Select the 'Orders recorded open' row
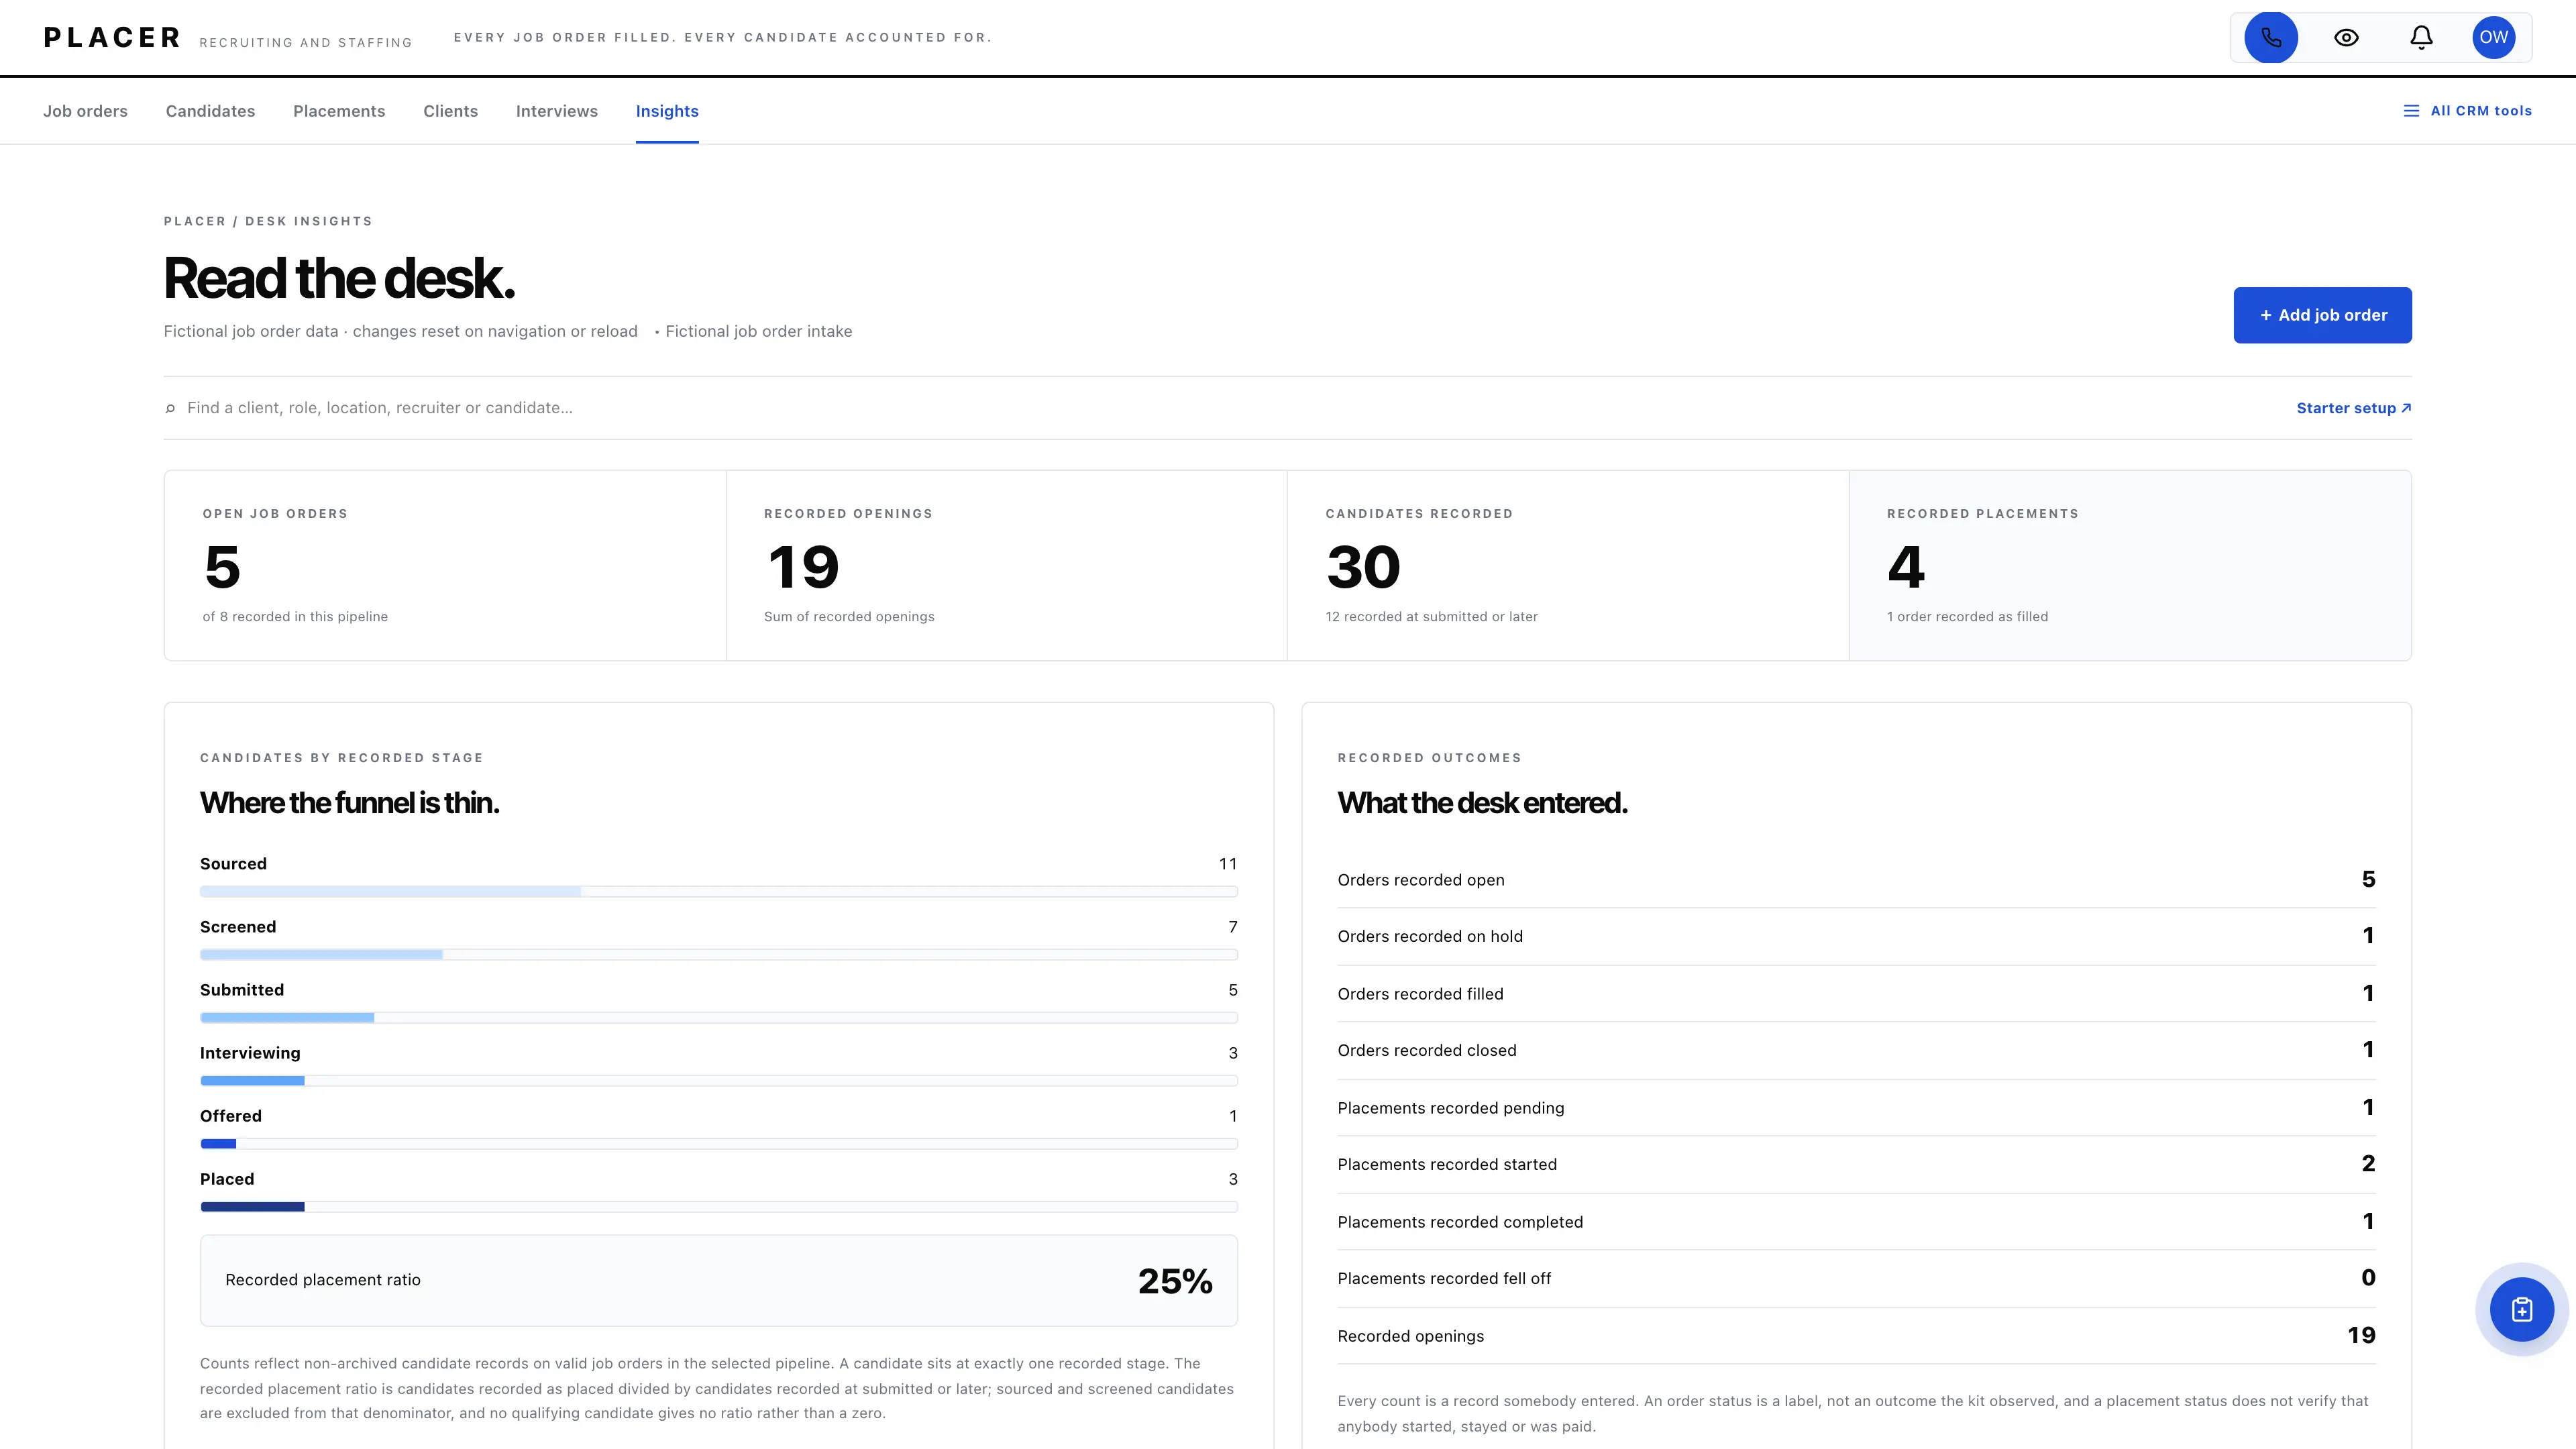 pos(1856,880)
